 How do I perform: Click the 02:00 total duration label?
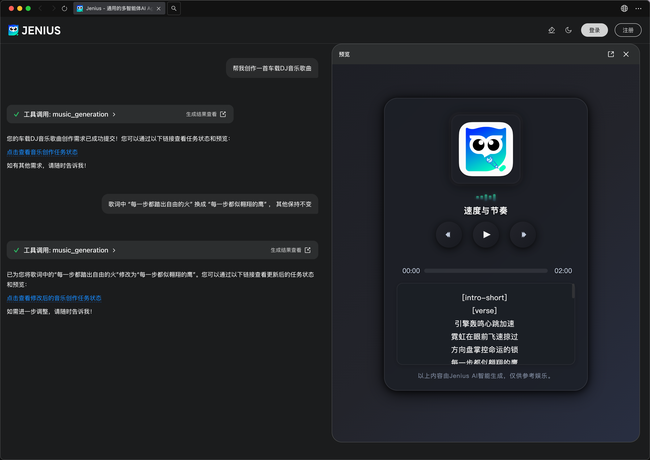coord(563,271)
